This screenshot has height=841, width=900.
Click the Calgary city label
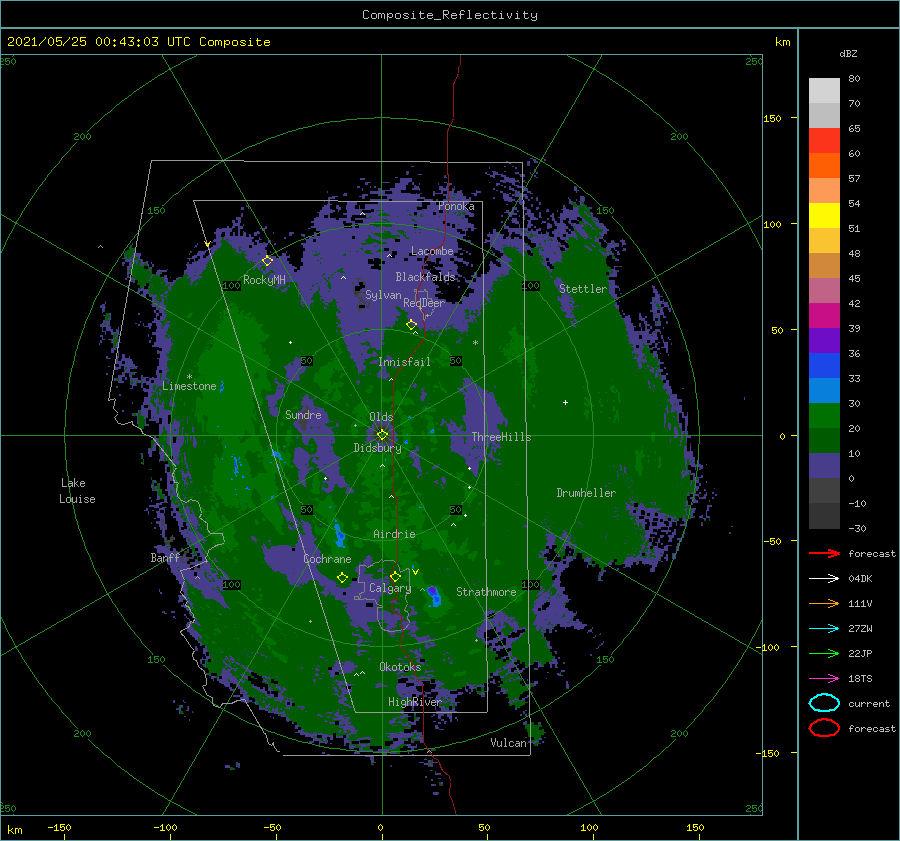390,588
